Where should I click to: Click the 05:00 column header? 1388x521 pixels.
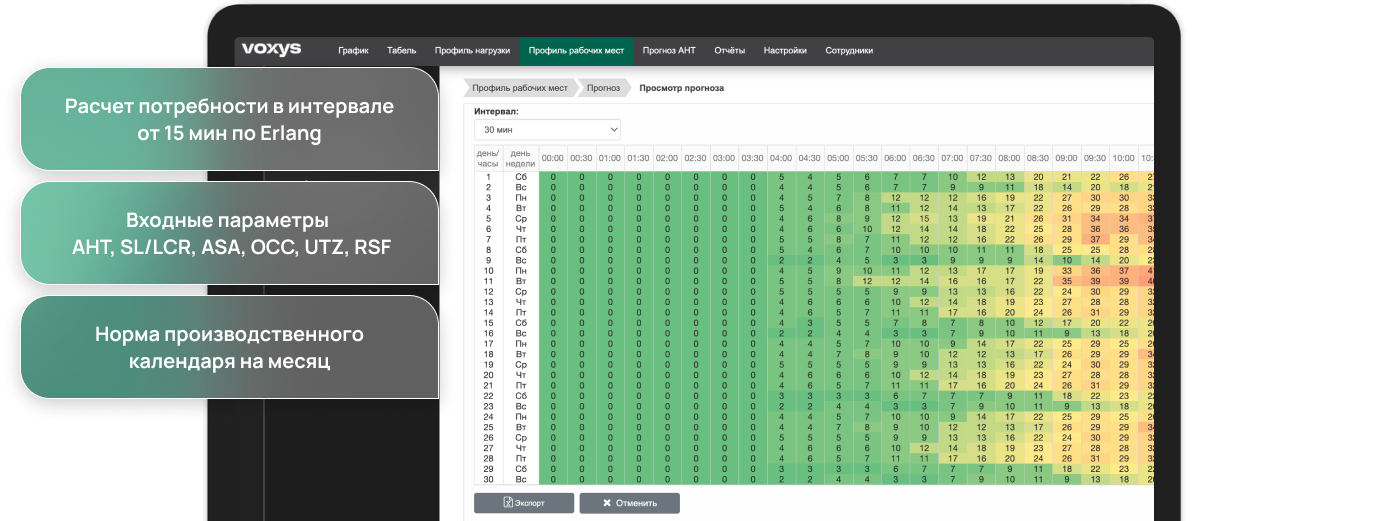click(x=838, y=158)
